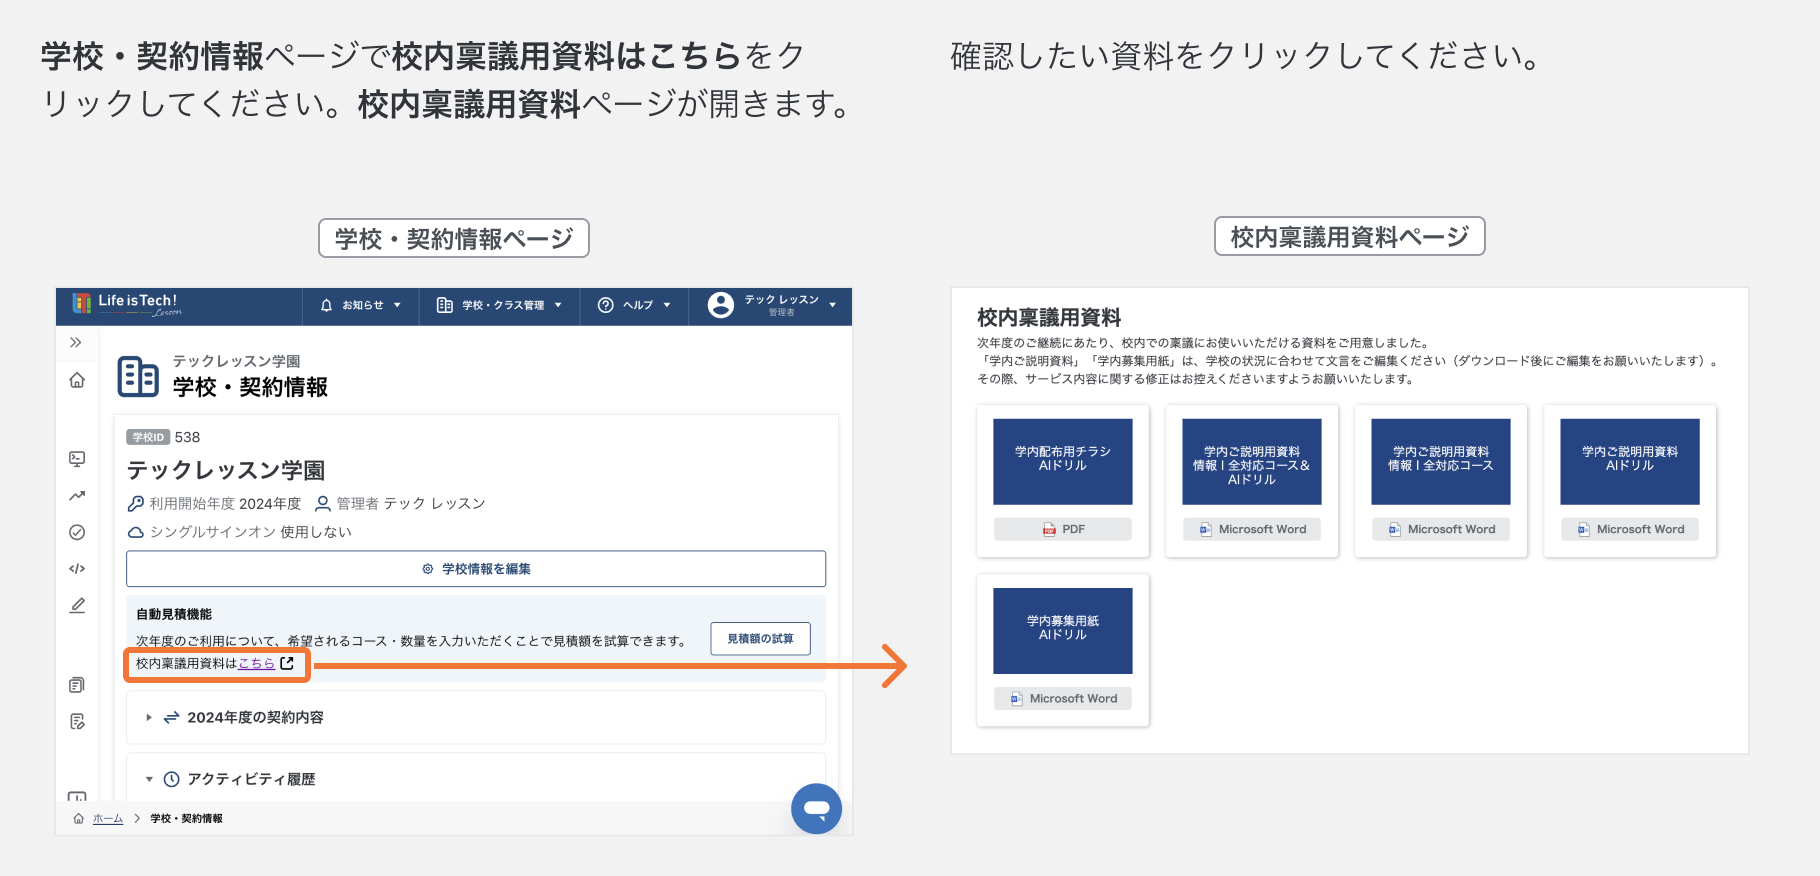Open the 学内配布用チラシ AIドリル thumbnail
Viewport: 1820px width, 876px height.
click(1063, 461)
